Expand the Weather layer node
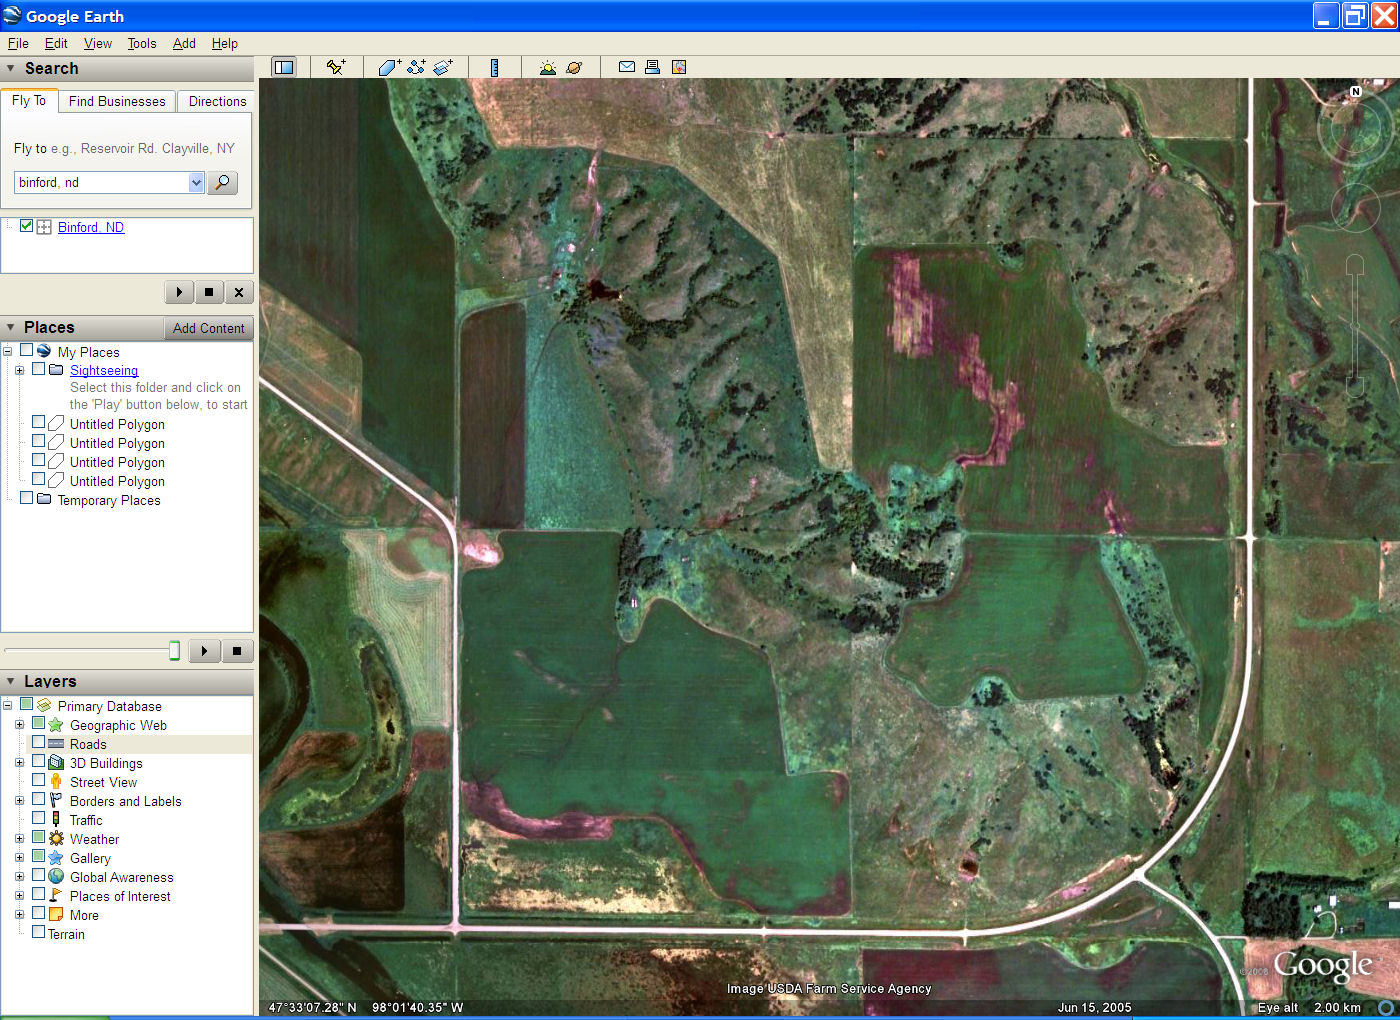 19,839
